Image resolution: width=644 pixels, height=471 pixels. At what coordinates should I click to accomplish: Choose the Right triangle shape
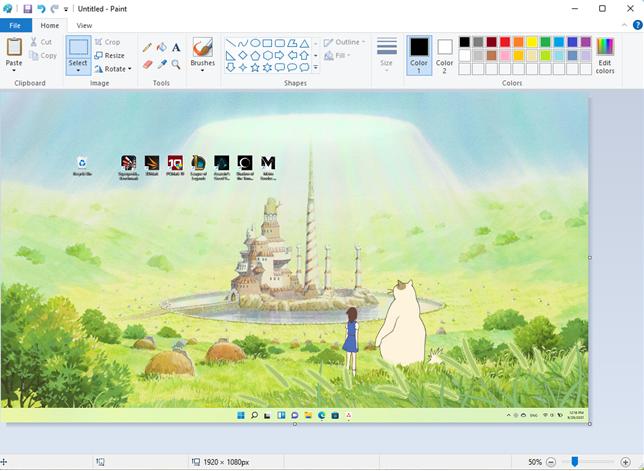coord(231,55)
